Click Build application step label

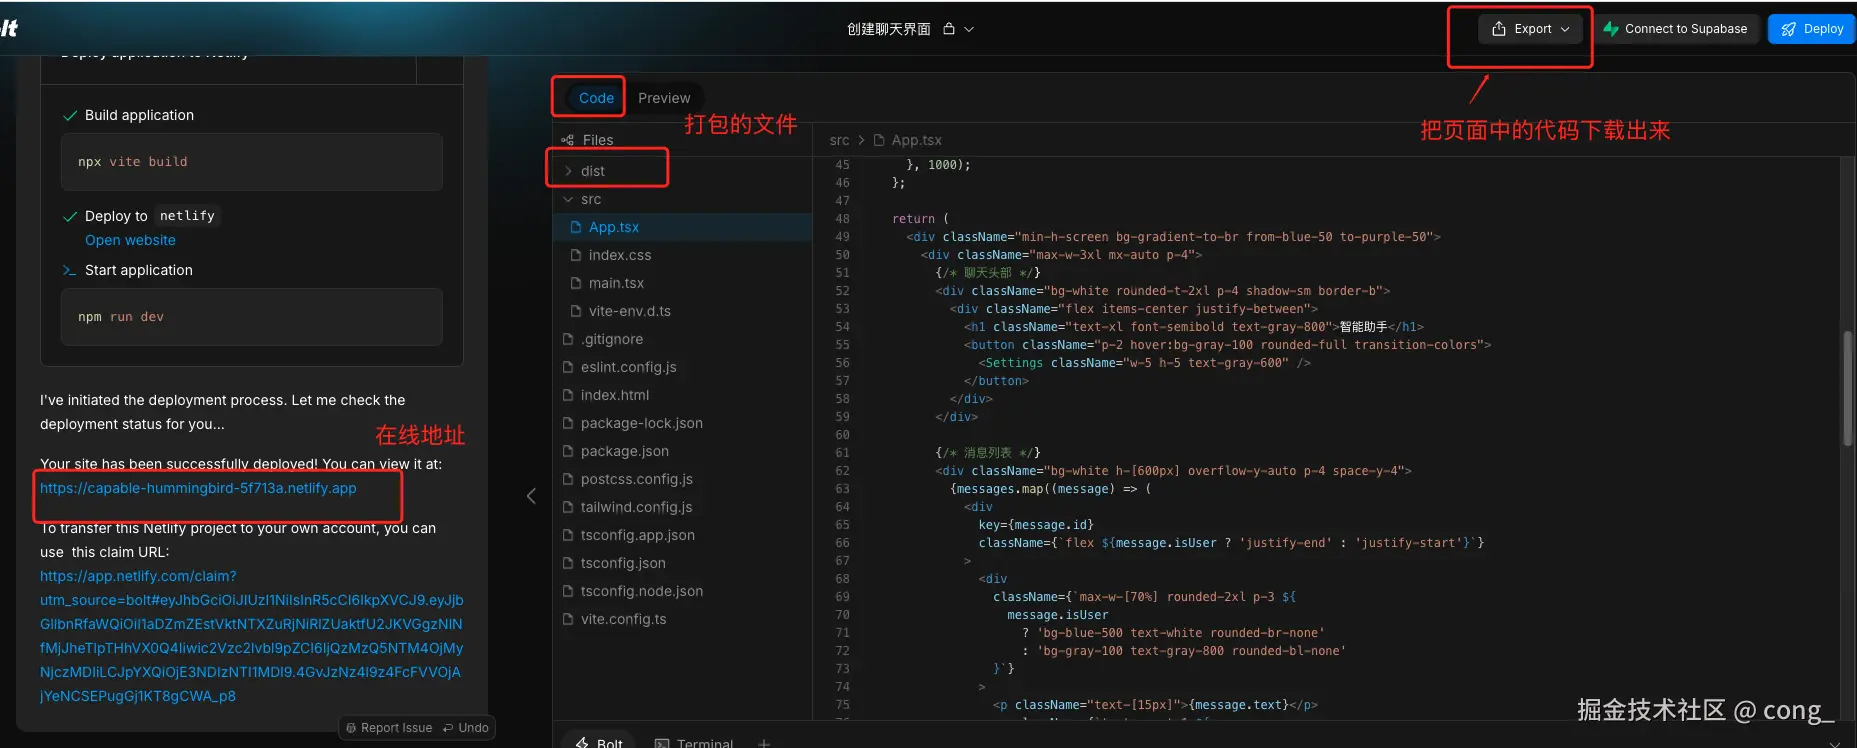[139, 115]
